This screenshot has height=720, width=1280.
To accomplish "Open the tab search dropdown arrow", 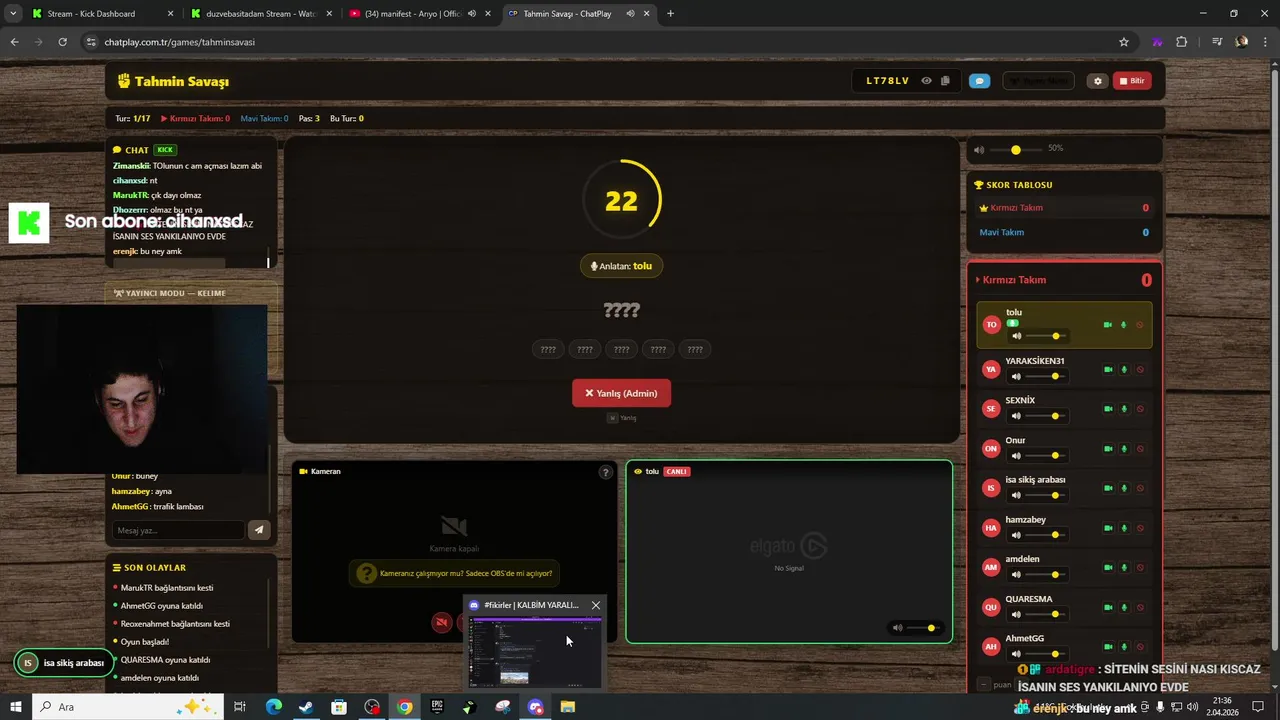I will tap(13, 14).
